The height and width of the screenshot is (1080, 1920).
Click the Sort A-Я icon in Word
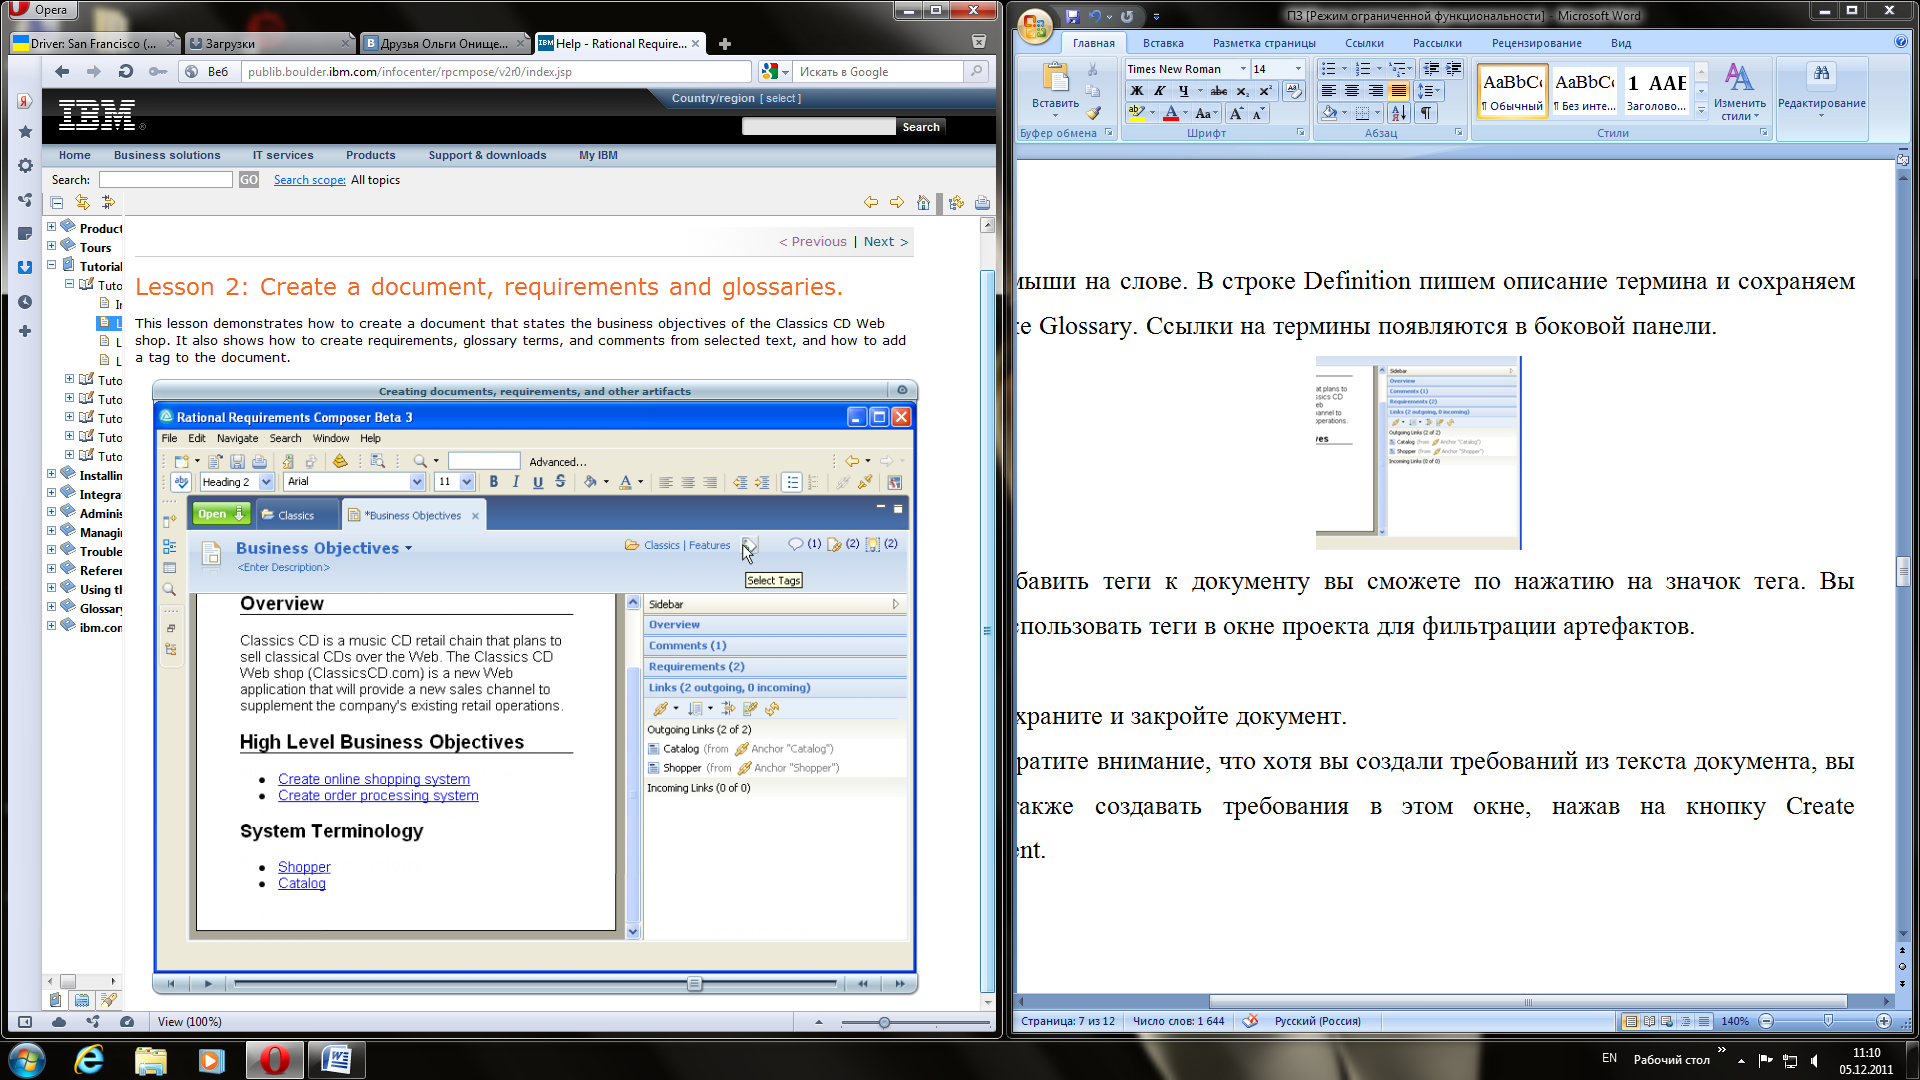(x=1398, y=113)
